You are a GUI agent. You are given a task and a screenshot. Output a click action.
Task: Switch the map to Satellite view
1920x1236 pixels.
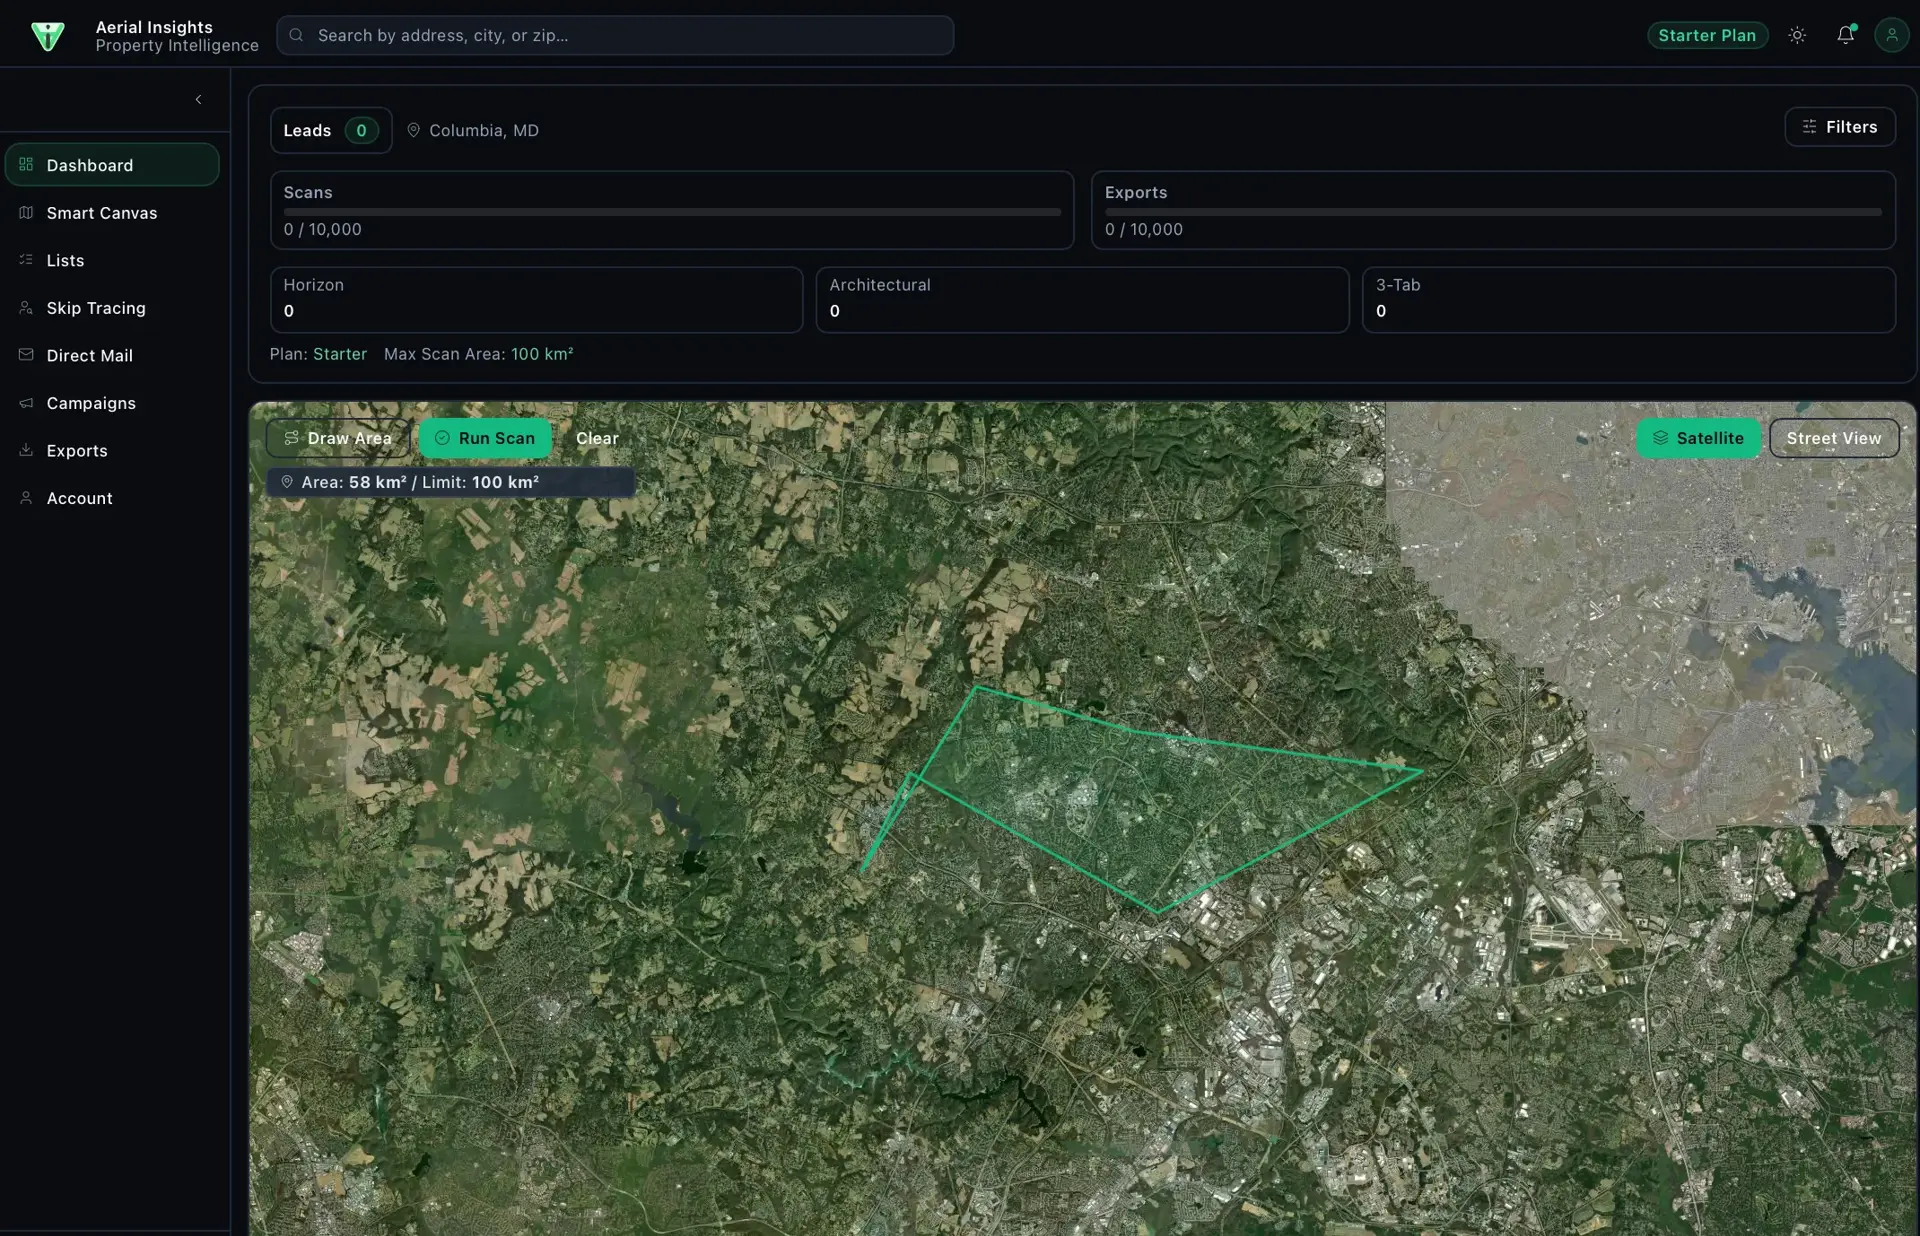(1698, 438)
